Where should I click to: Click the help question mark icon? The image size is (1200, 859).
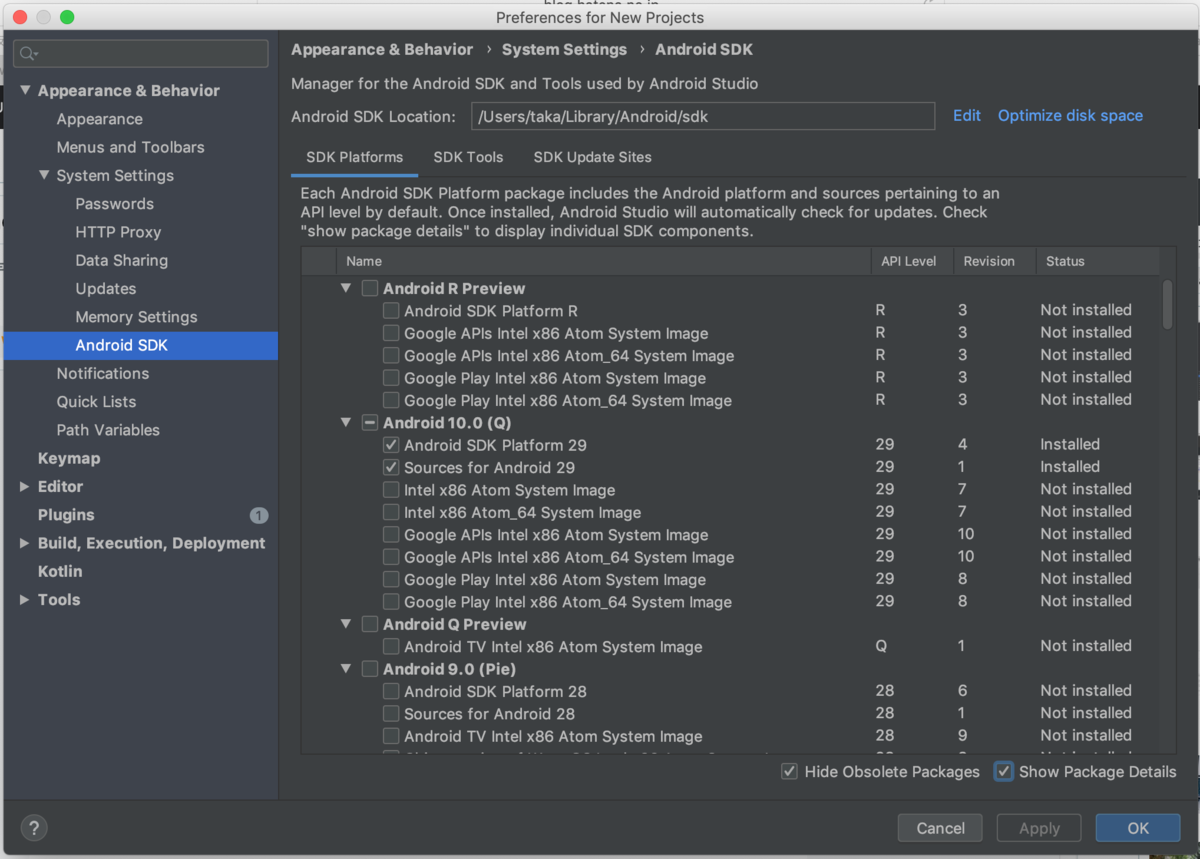point(33,828)
